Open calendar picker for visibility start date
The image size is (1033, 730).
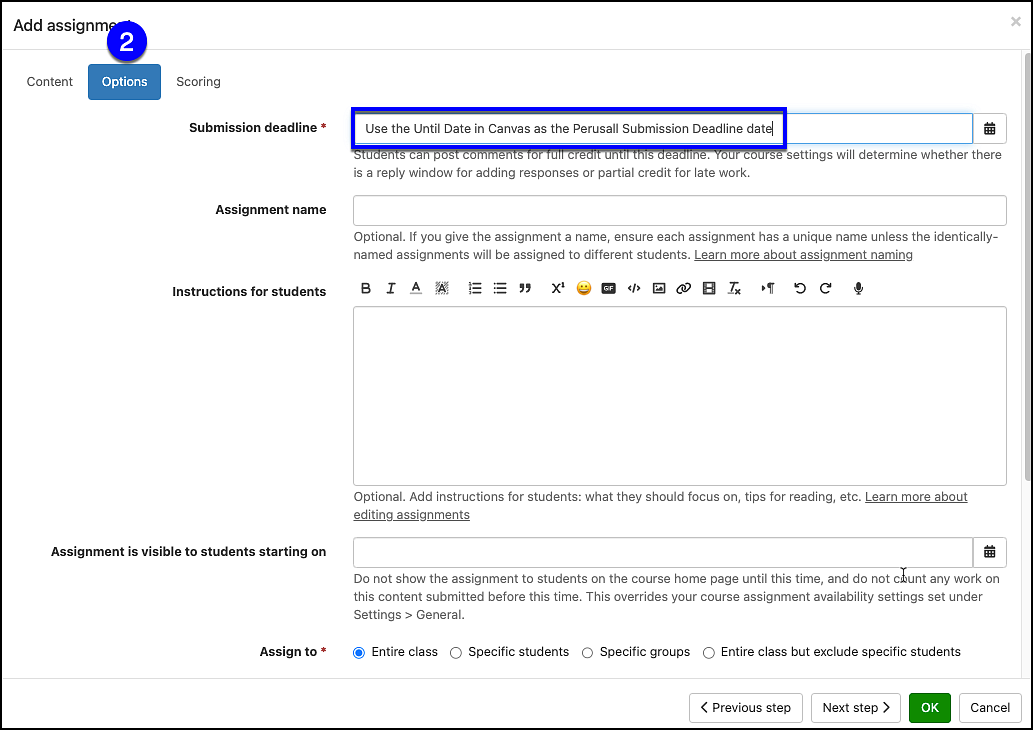point(990,552)
